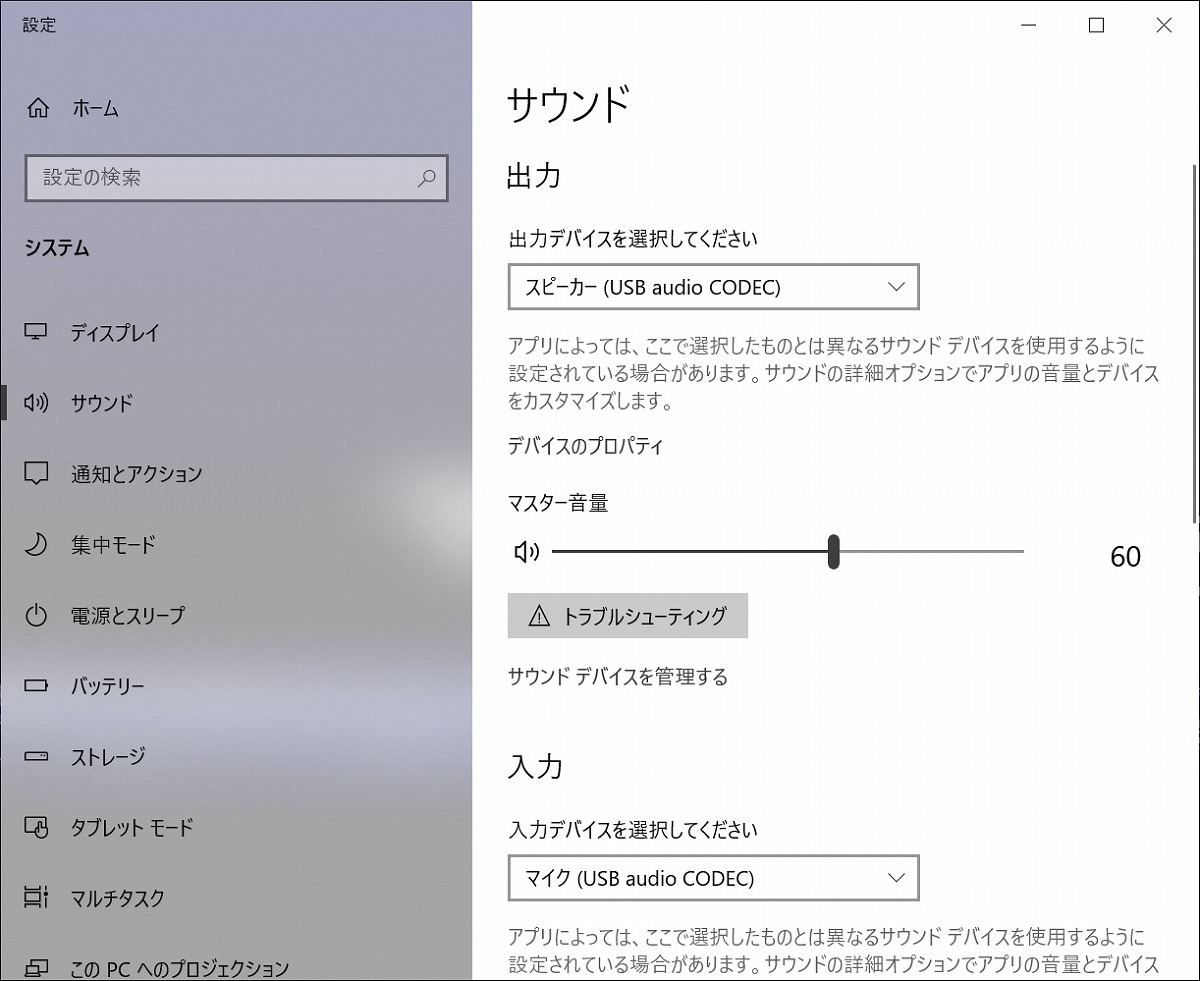
Task: Click the Tablet mode icon
Action: [x=36, y=827]
